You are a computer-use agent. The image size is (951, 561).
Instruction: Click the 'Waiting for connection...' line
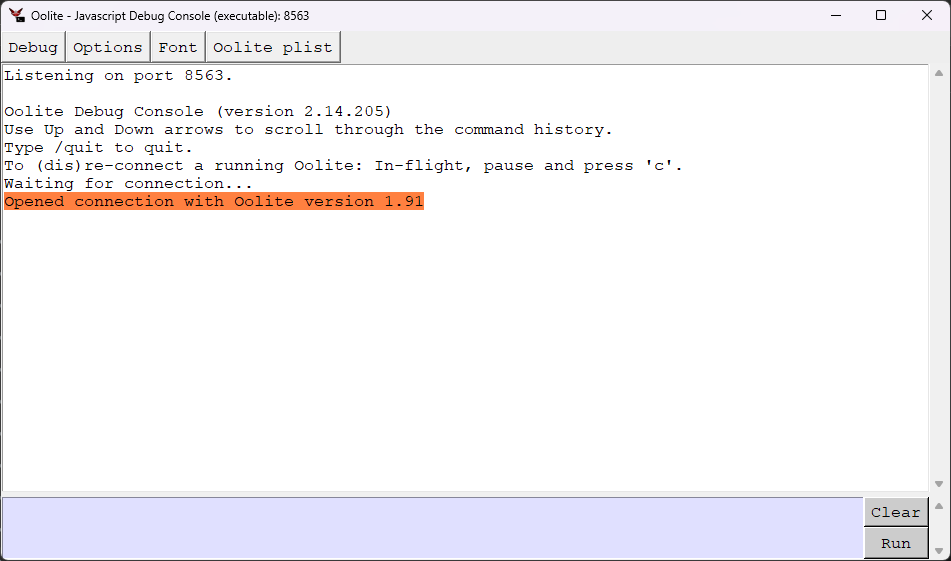coord(128,184)
